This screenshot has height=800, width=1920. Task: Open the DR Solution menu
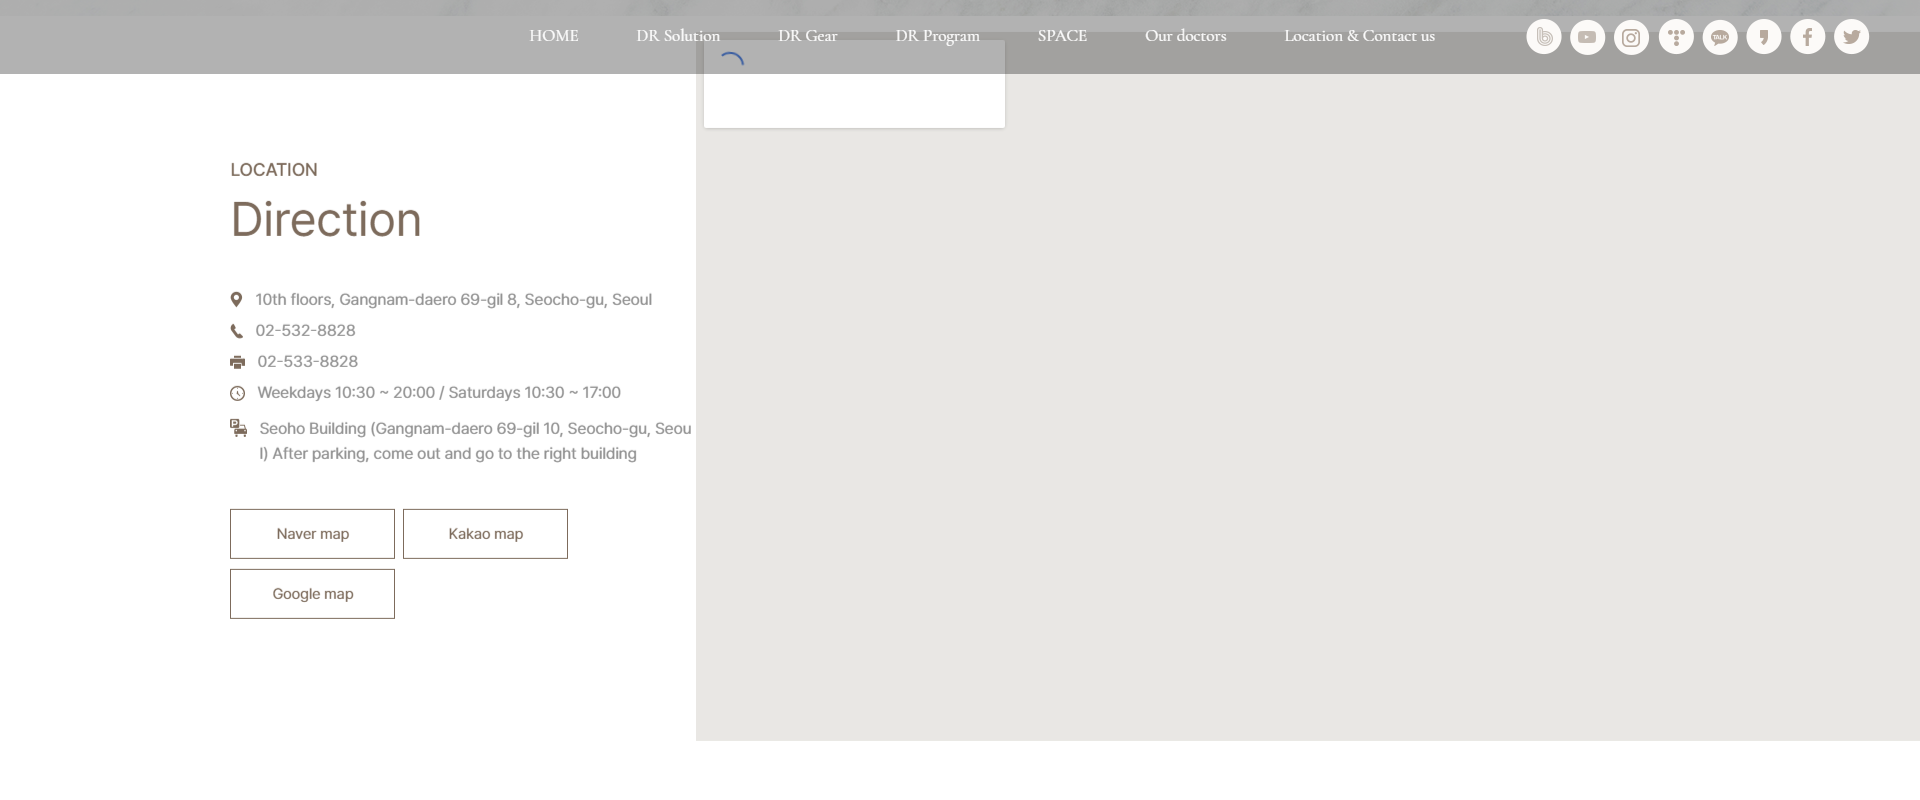click(677, 36)
